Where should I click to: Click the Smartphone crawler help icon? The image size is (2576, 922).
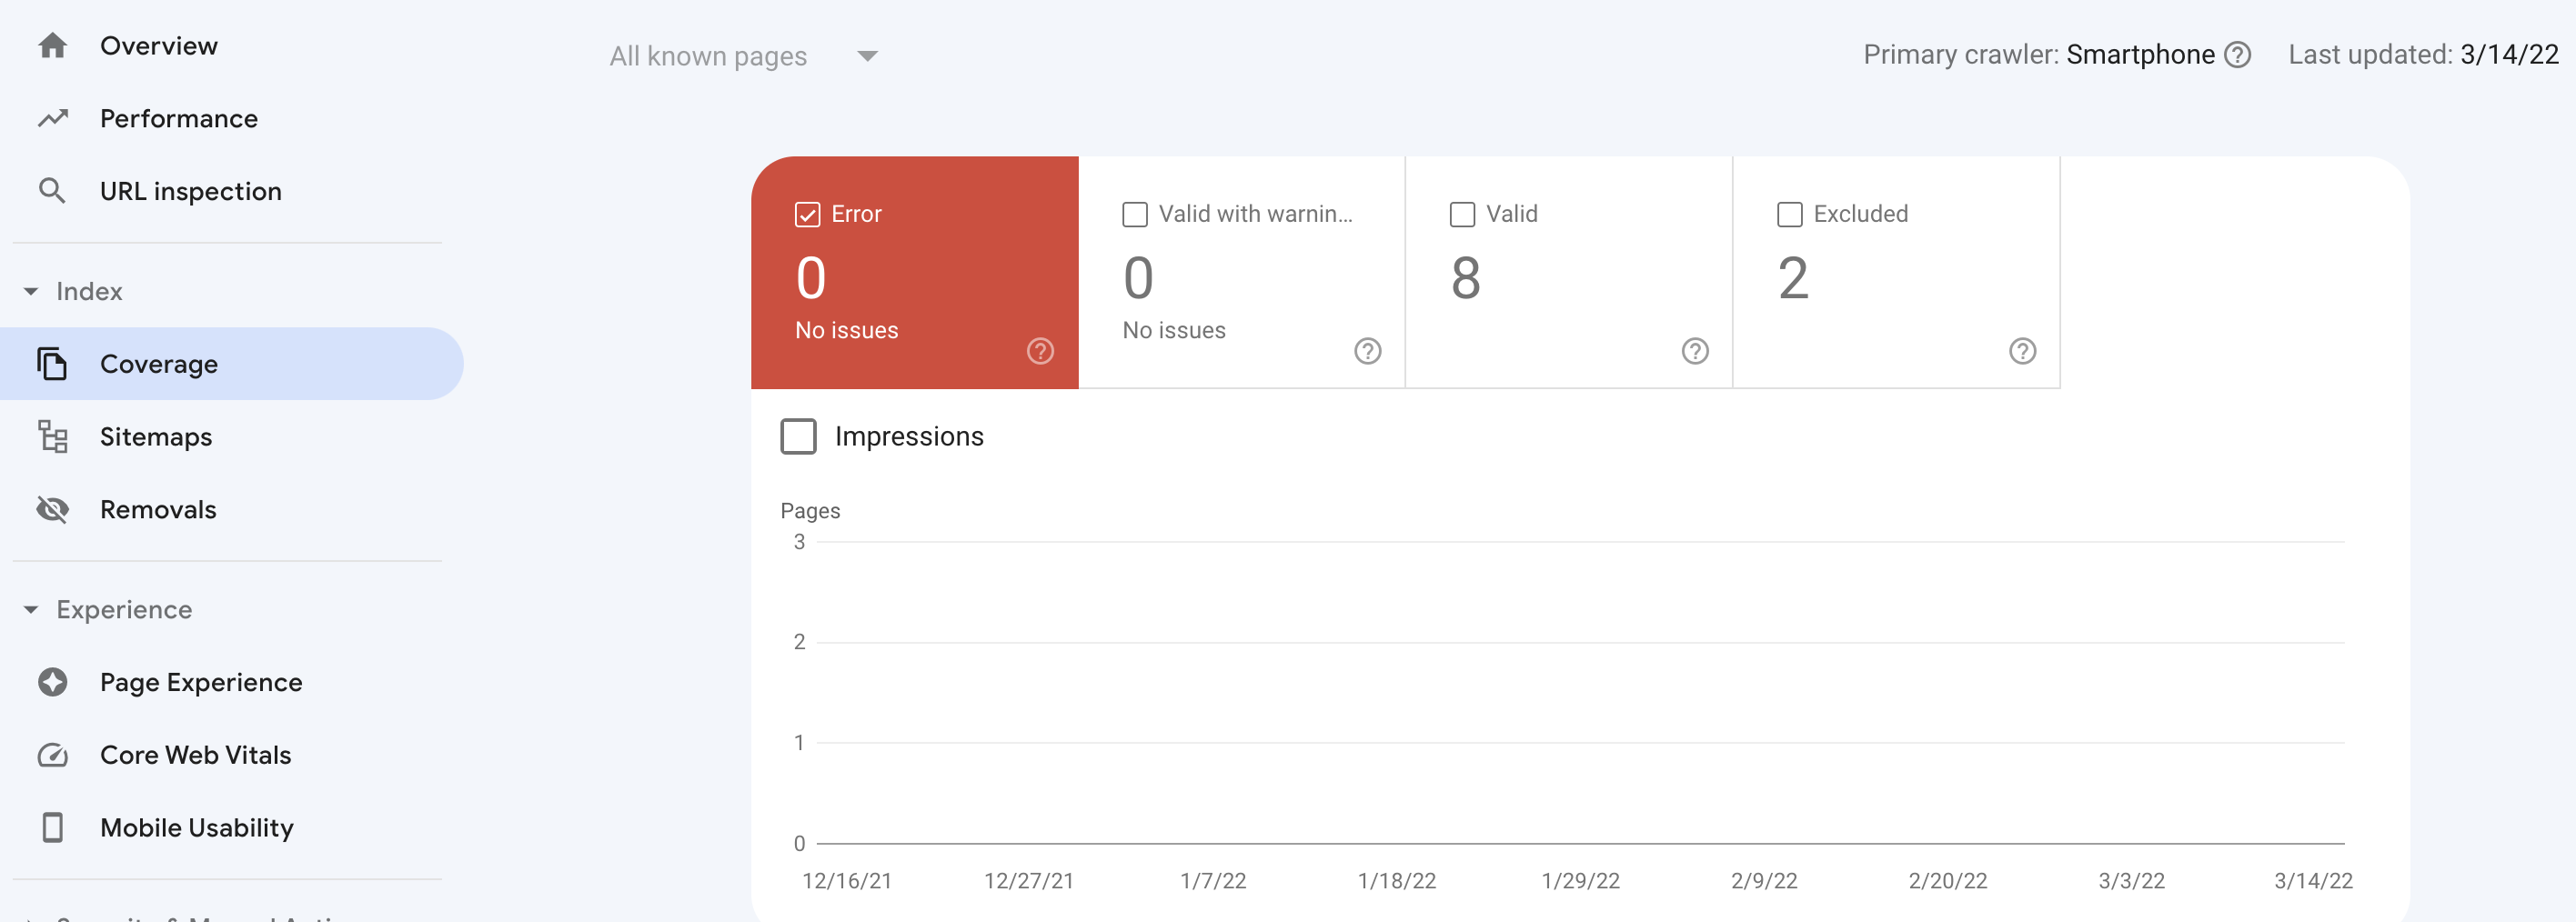pyautogui.click(x=2238, y=55)
